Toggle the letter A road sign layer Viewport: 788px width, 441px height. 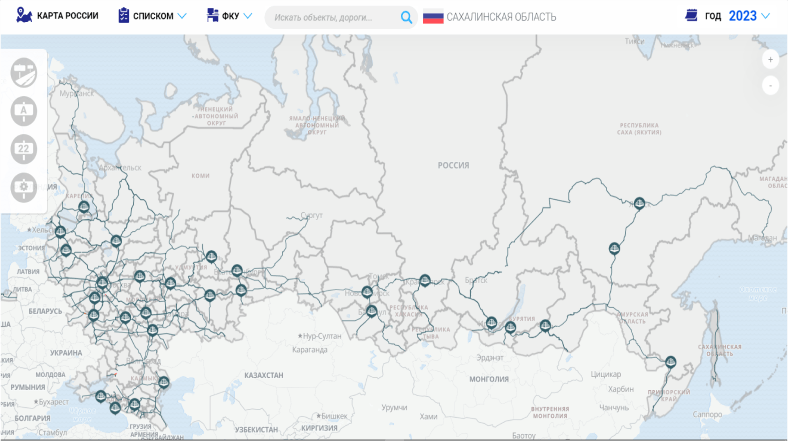click(24, 111)
